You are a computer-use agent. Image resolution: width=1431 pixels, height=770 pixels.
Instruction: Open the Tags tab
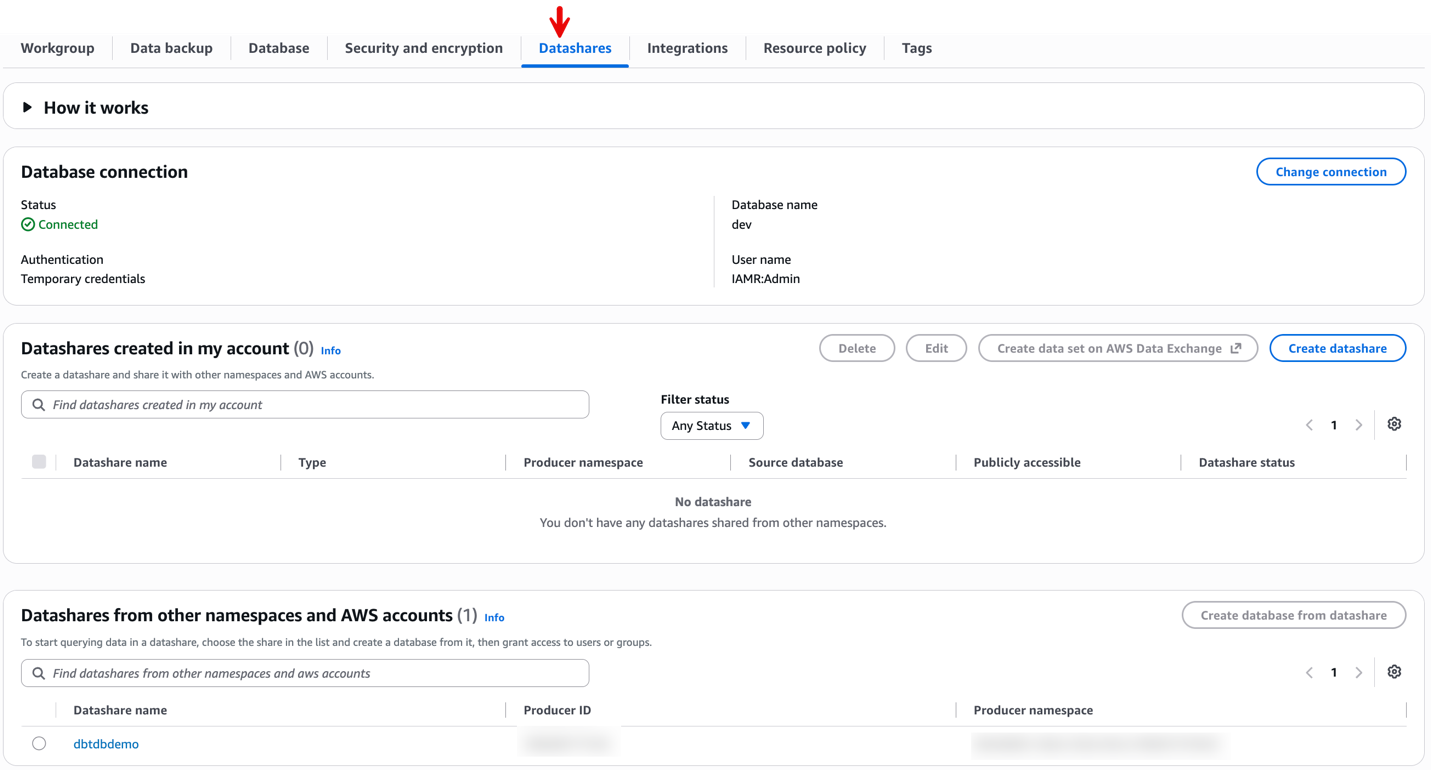(x=917, y=48)
